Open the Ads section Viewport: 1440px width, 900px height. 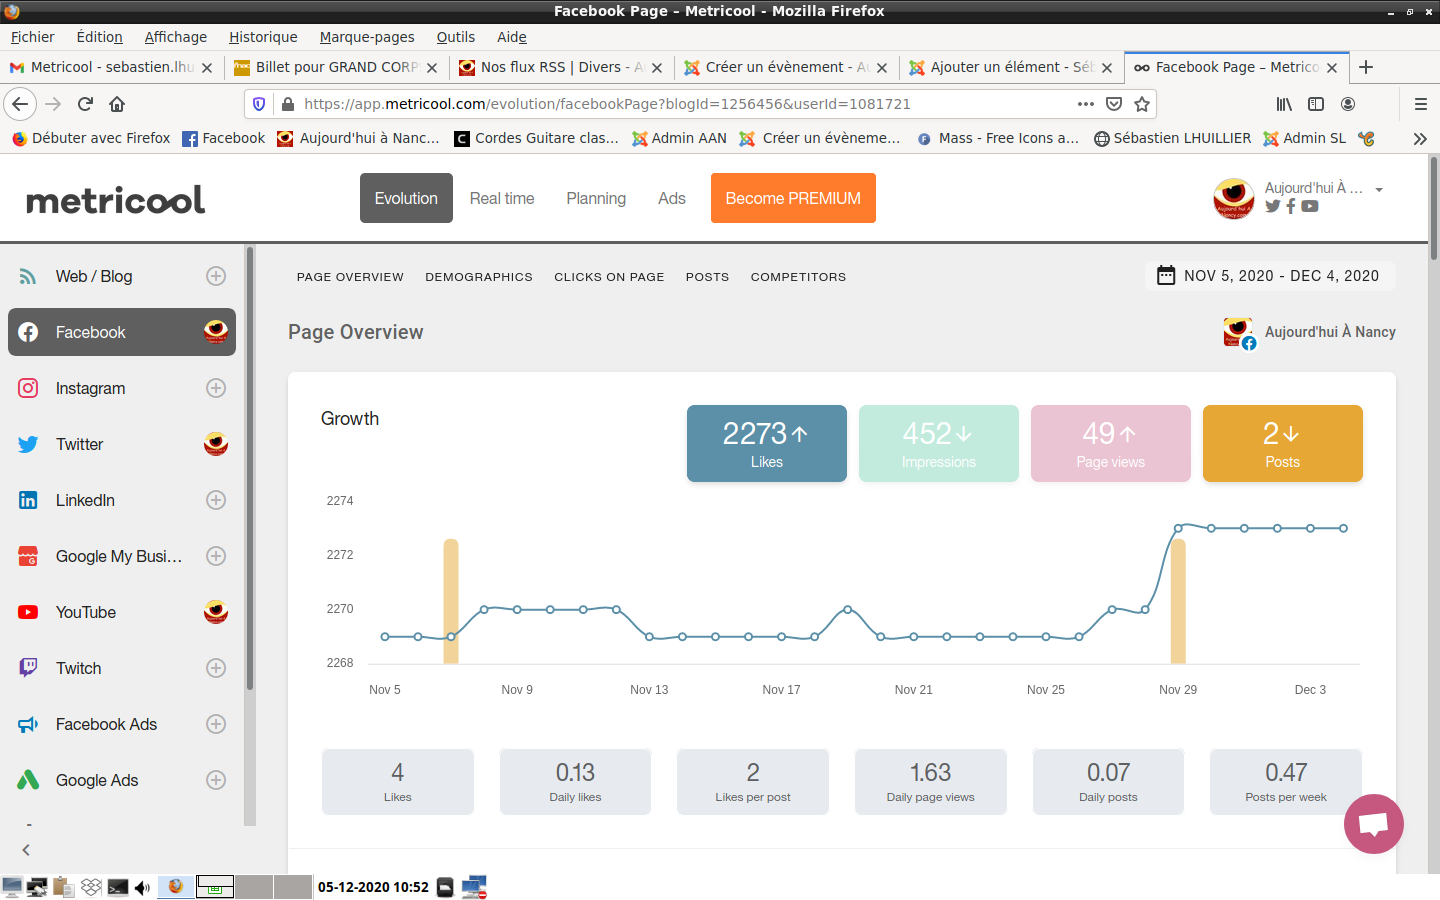tap(672, 198)
